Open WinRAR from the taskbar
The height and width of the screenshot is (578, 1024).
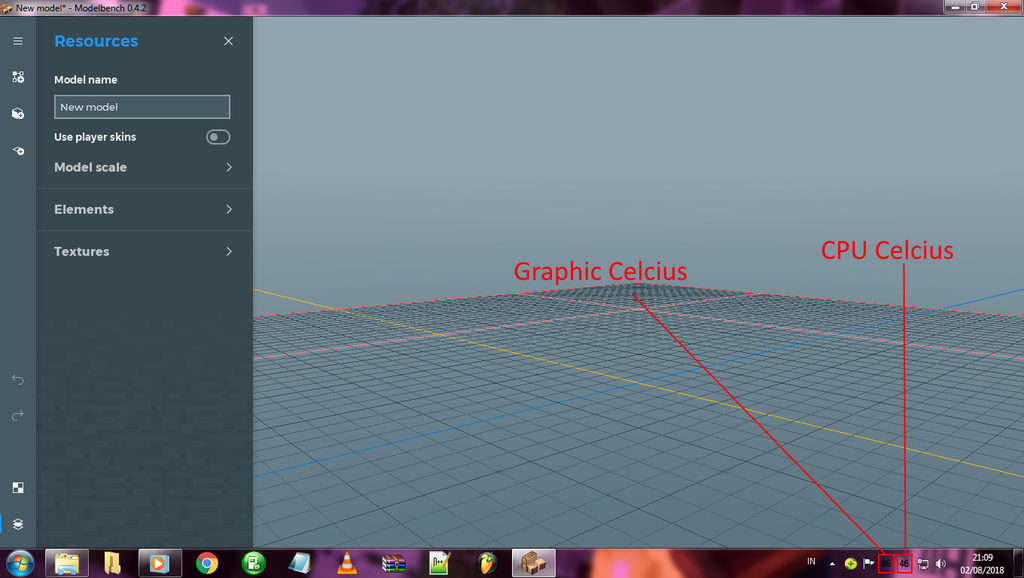coord(394,563)
